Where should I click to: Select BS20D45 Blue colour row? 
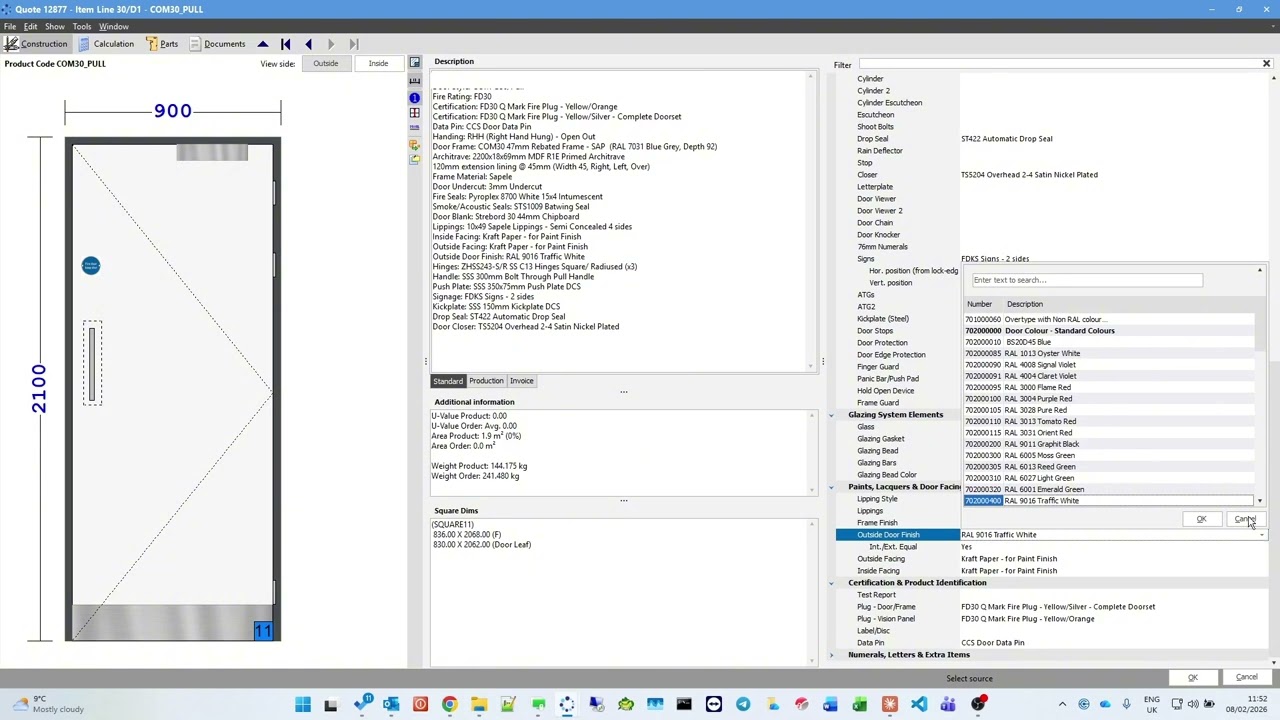(1108, 342)
